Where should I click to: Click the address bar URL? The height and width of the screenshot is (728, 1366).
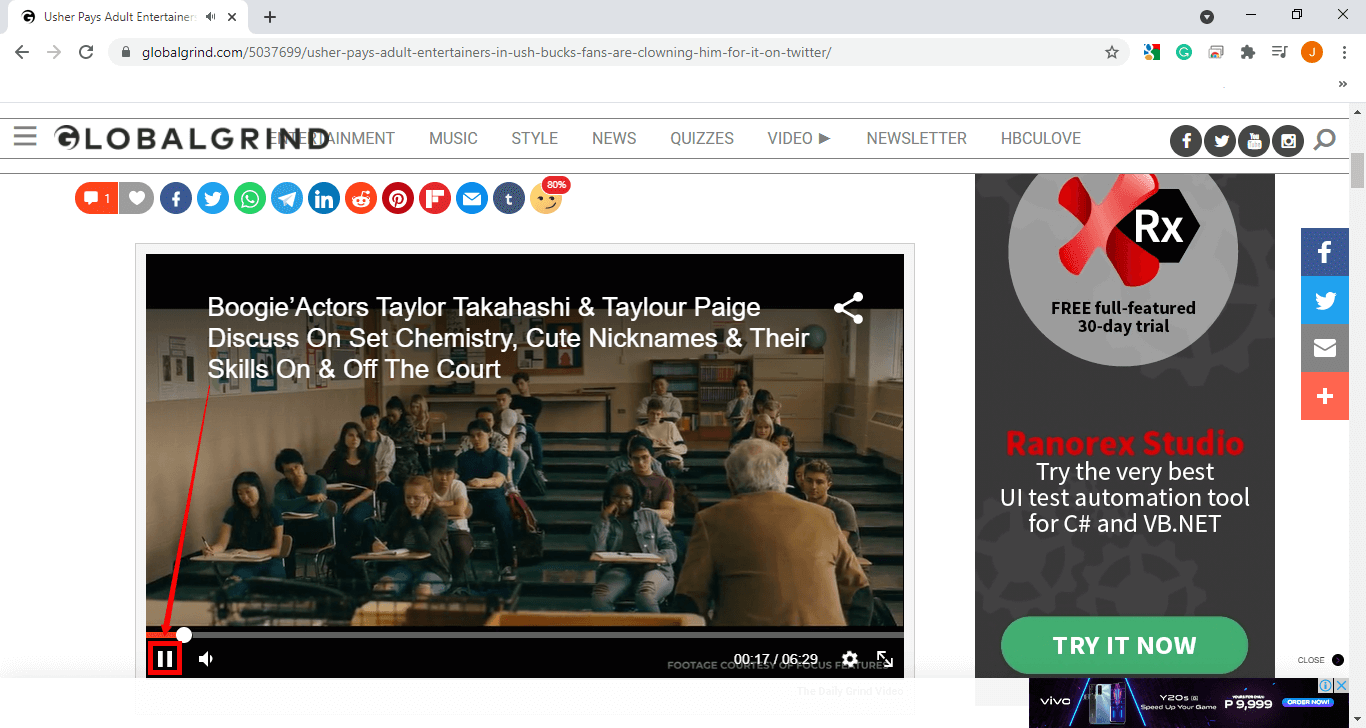(x=486, y=52)
